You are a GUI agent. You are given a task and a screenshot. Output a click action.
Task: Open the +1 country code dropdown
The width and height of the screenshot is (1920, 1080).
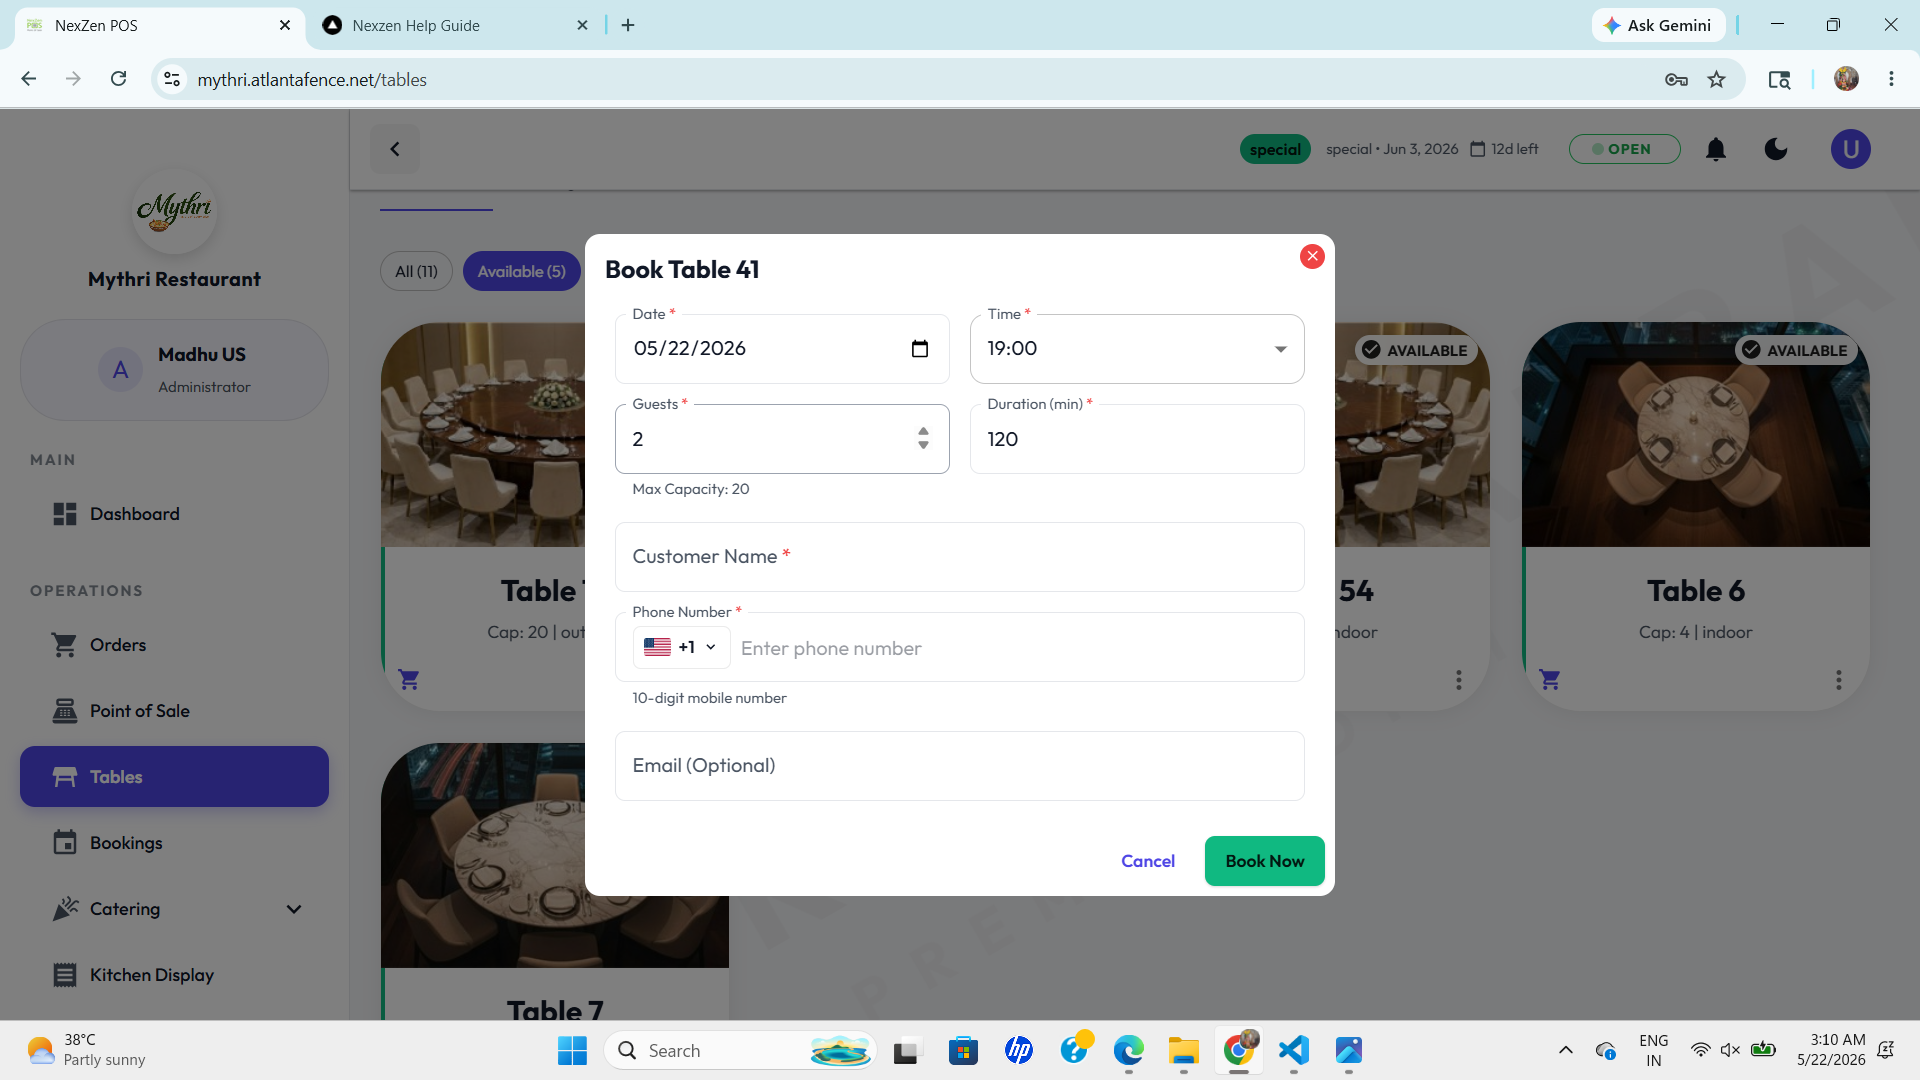(681, 647)
